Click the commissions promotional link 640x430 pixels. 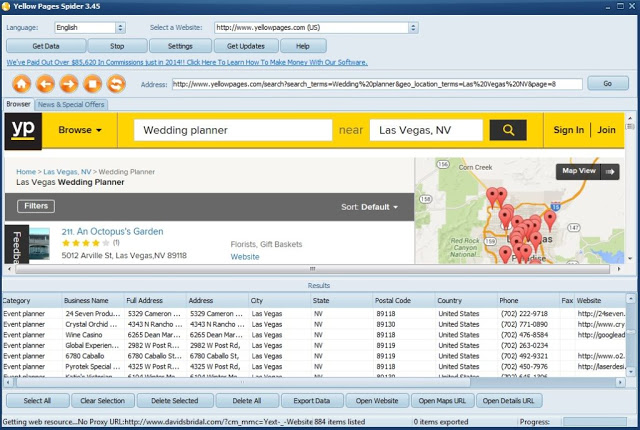pos(187,62)
